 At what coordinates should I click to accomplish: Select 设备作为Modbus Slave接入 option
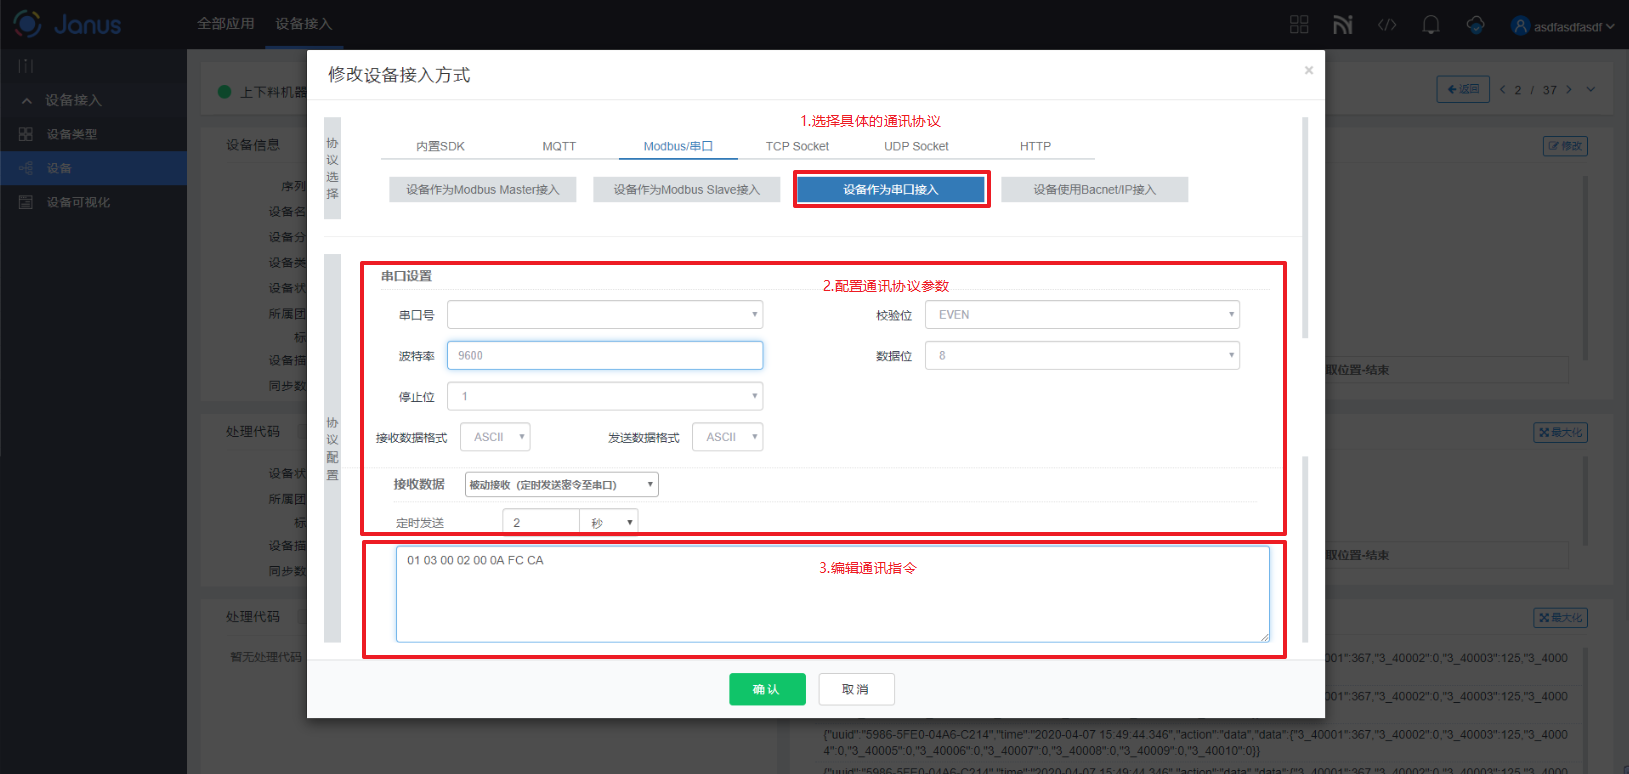[x=687, y=190]
